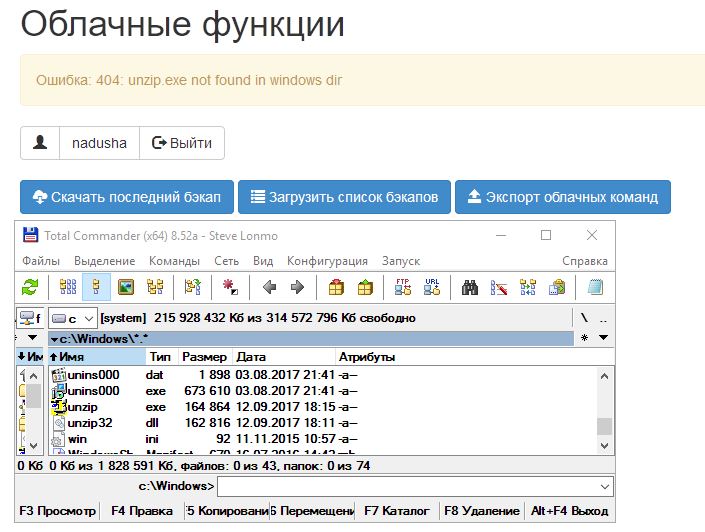Go back with the left arrow icon
Screen dimensions: 705x532
click(x=269, y=287)
